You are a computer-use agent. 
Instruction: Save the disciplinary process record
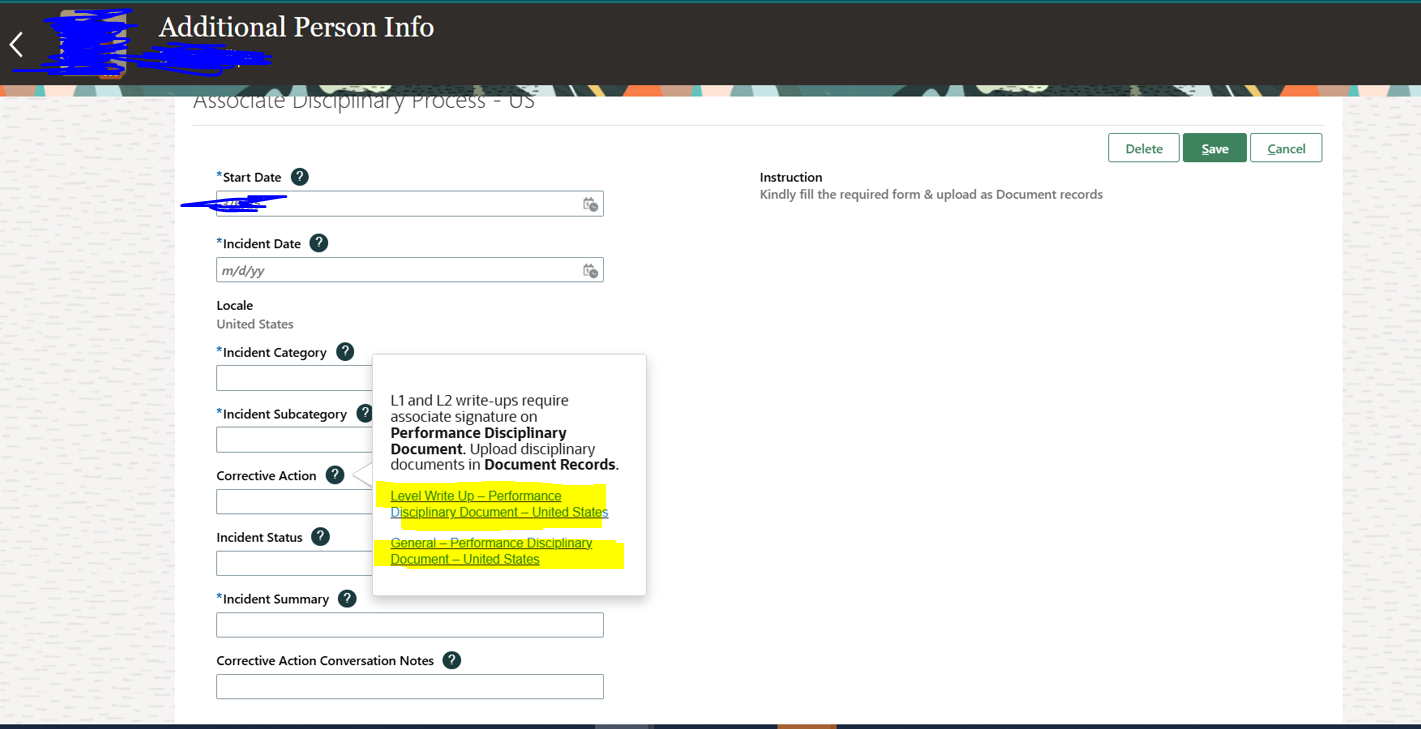[x=1214, y=147]
